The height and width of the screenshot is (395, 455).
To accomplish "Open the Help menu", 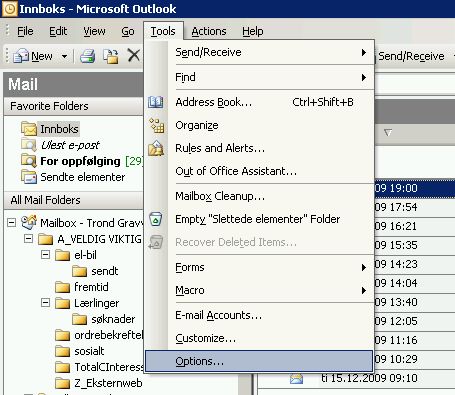I will click(253, 31).
